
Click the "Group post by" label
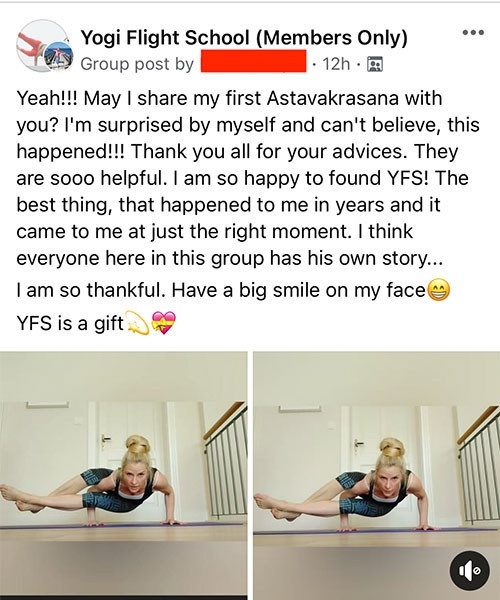[137, 64]
